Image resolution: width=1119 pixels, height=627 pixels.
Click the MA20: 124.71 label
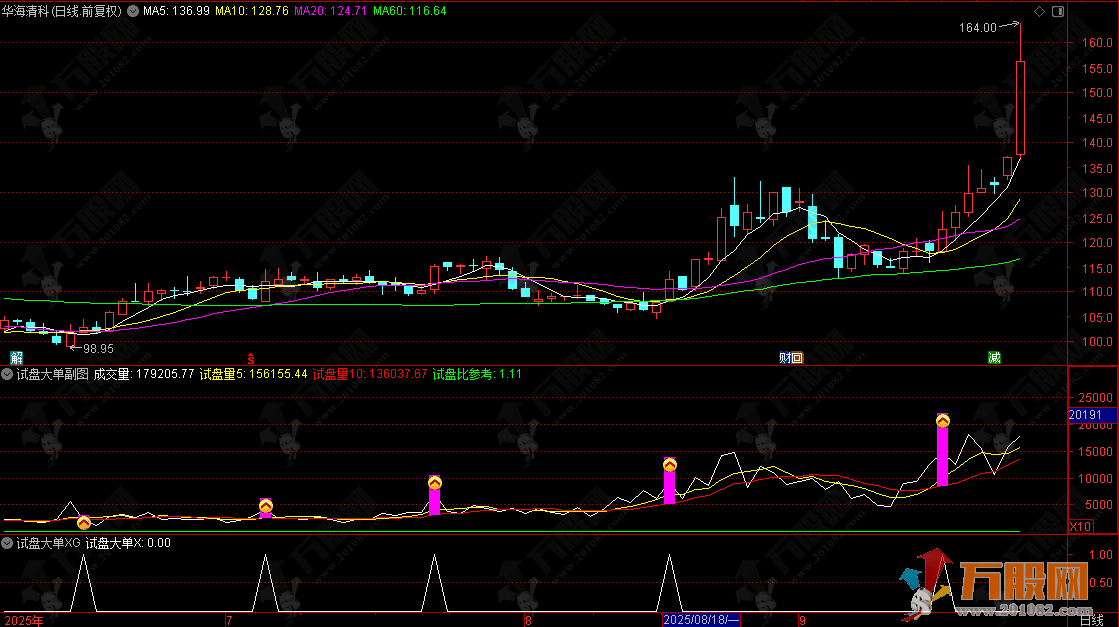(x=330, y=11)
